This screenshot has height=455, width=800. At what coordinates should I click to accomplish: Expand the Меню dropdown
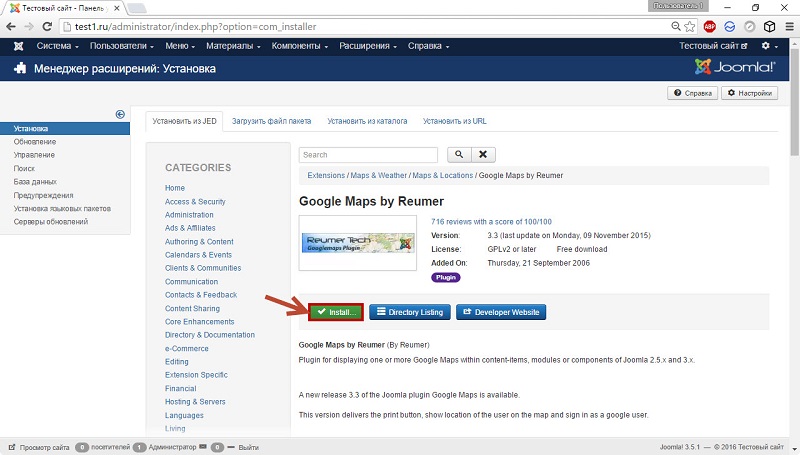click(180, 46)
